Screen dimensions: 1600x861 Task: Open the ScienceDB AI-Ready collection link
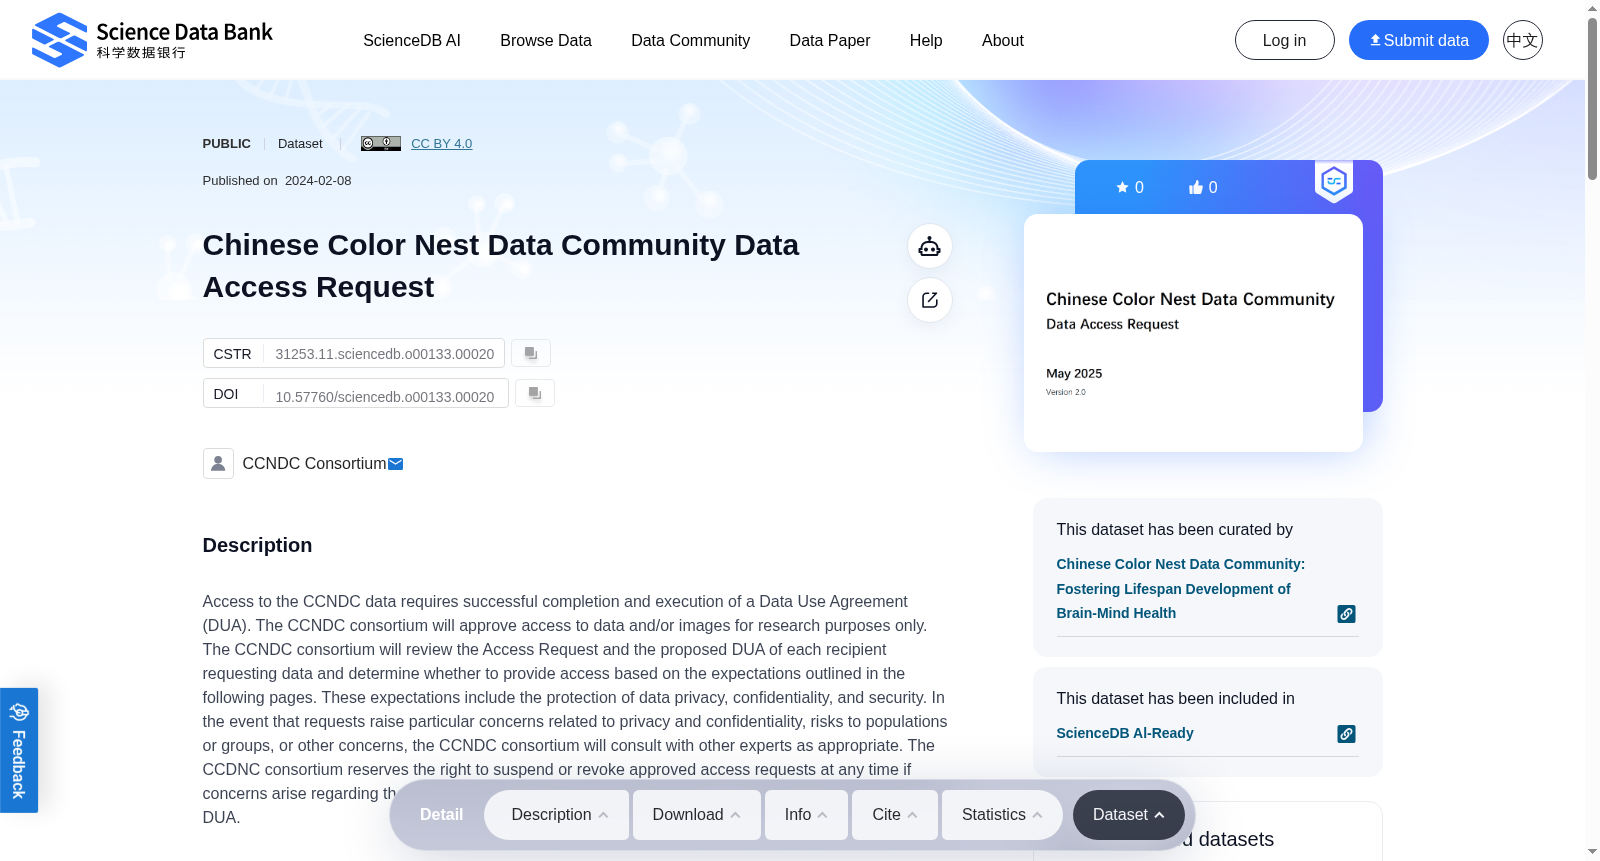click(1125, 733)
